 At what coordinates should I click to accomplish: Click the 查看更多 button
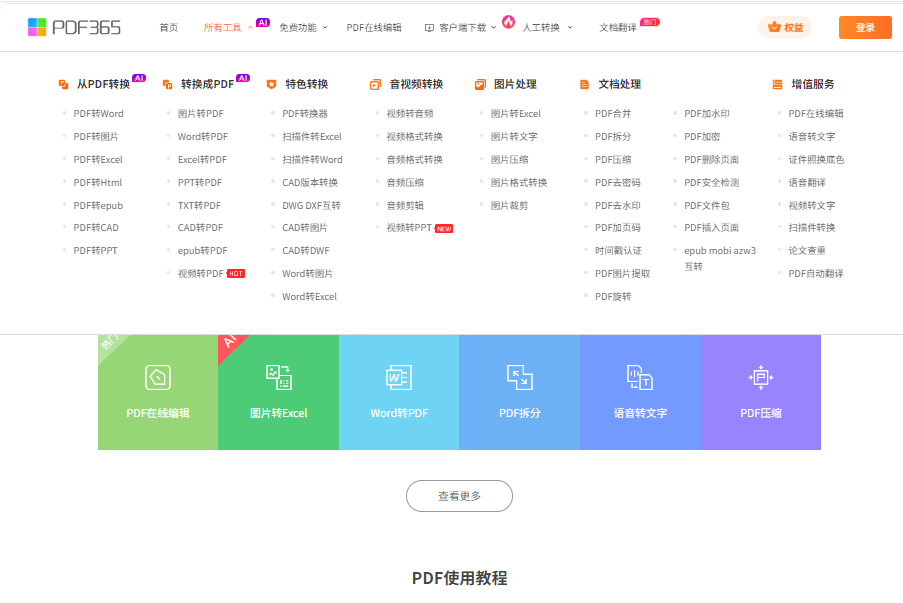pyautogui.click(x=459, y=496)
